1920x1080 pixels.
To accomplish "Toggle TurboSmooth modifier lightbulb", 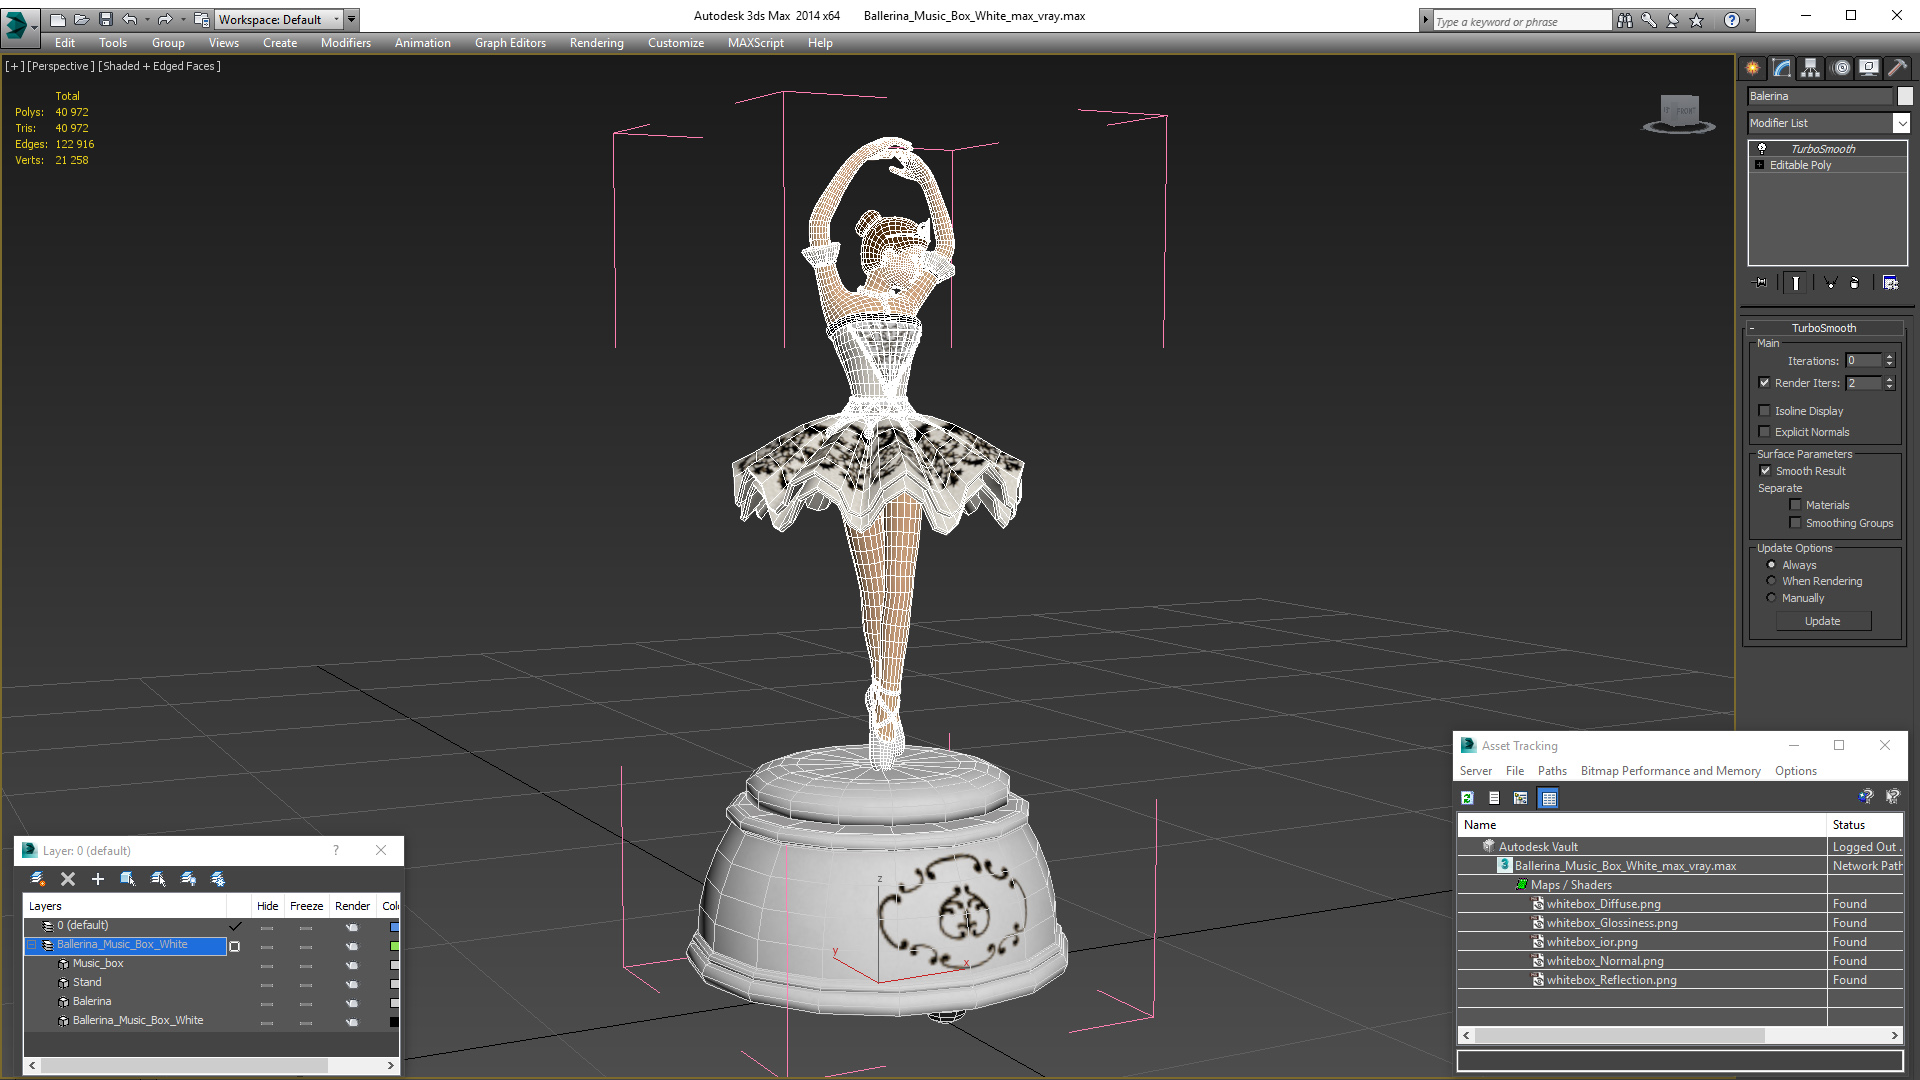I will (x=1762, y=148).
